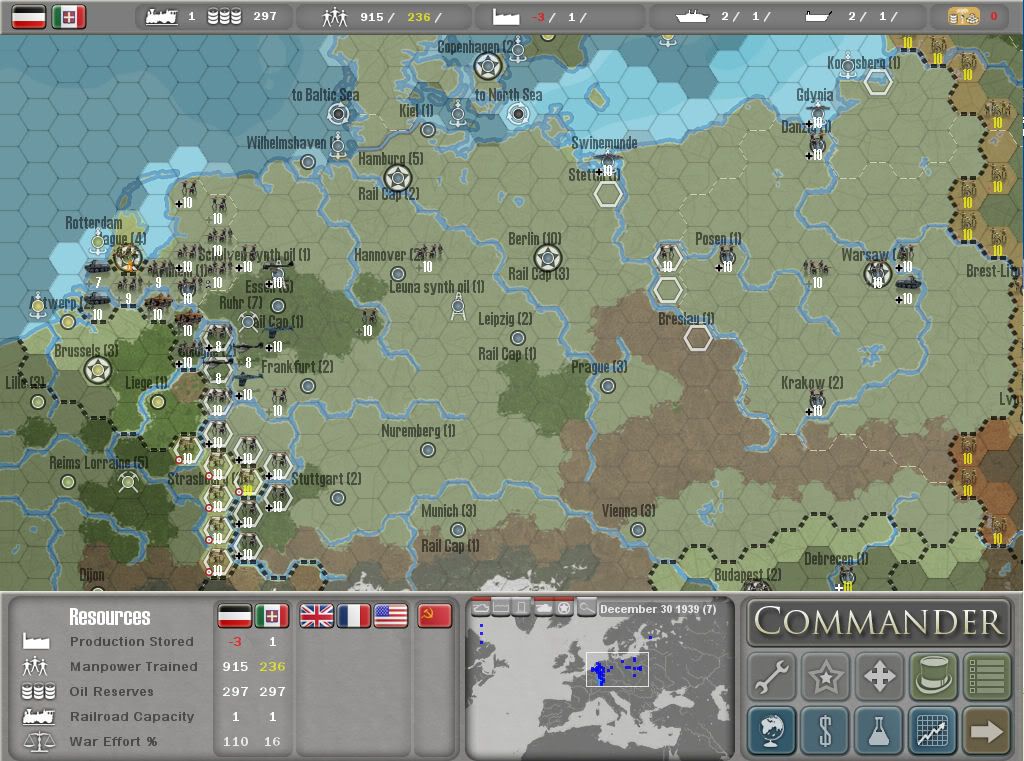Click the Berlin city marker on the map
This screenshot has height=761, width=1024.
click(547, 257)
